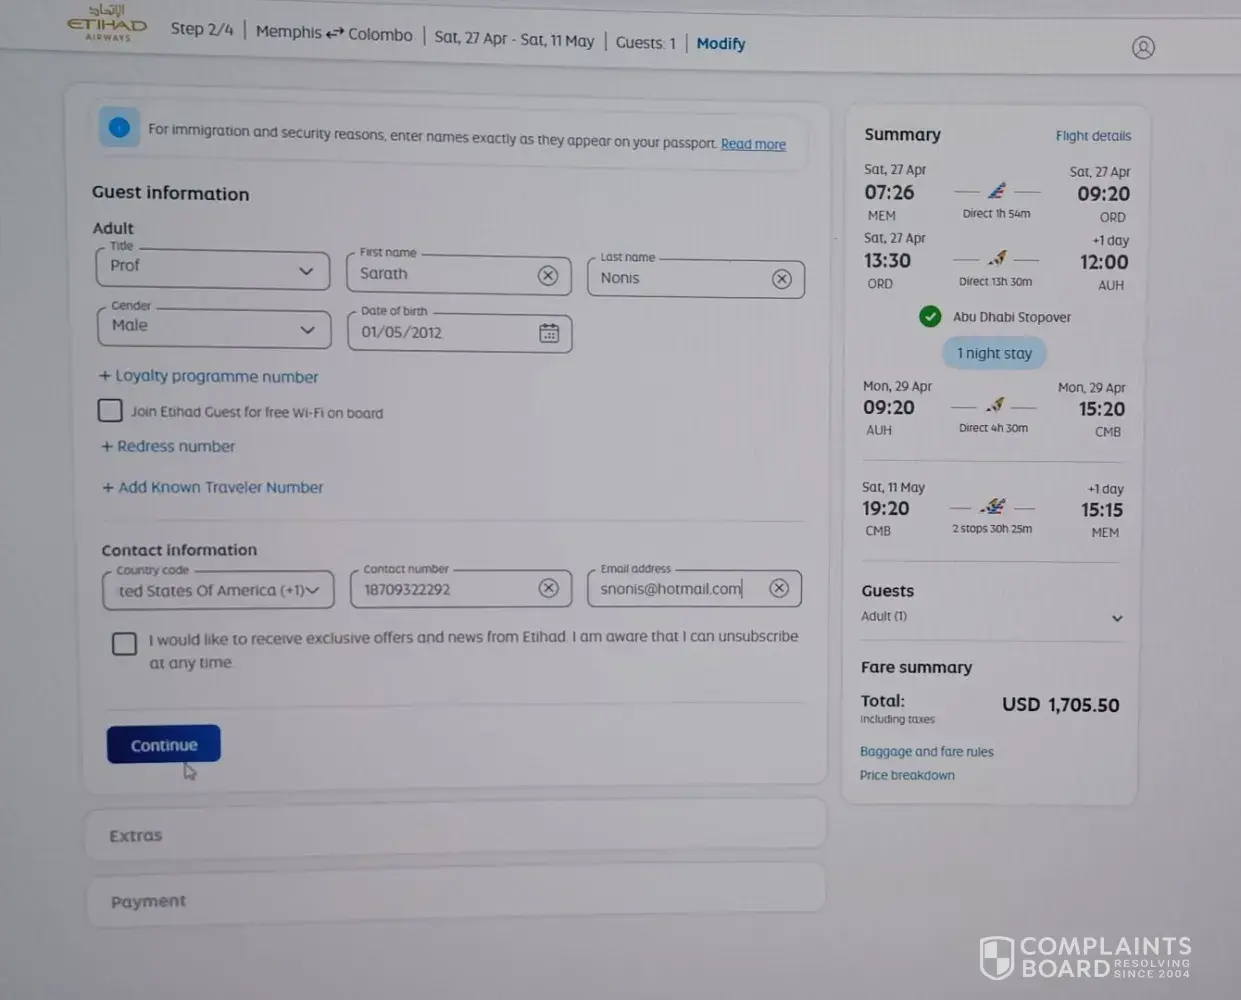Clear the Contact number field with its X icon
Screen dimensions: 1241x1000
pyautogui.click(x=548, y=588)
